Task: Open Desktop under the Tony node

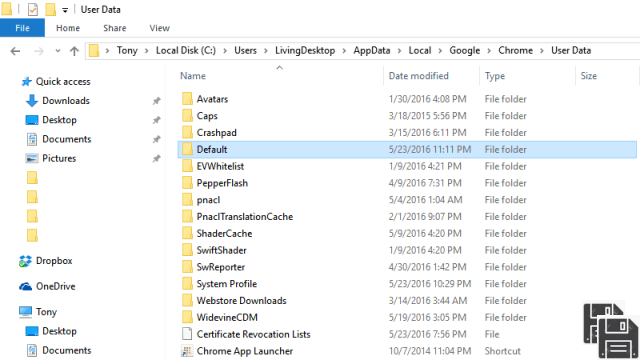Action: [59, 331]
